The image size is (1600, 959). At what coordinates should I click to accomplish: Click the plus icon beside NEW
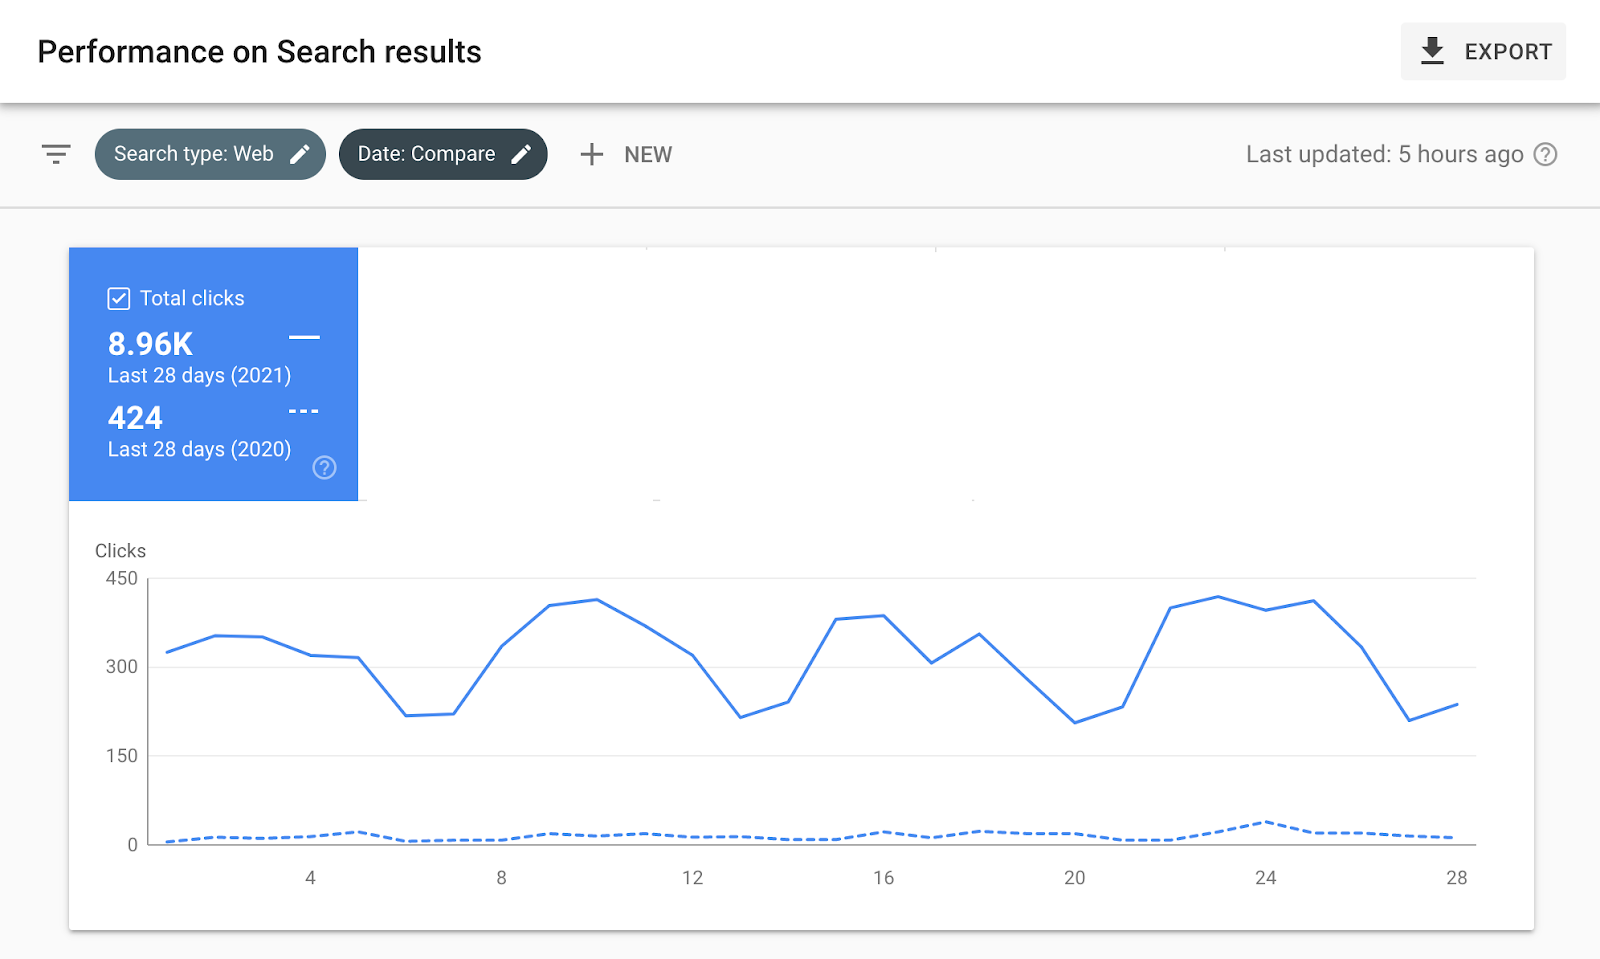(x=592, y=154)
